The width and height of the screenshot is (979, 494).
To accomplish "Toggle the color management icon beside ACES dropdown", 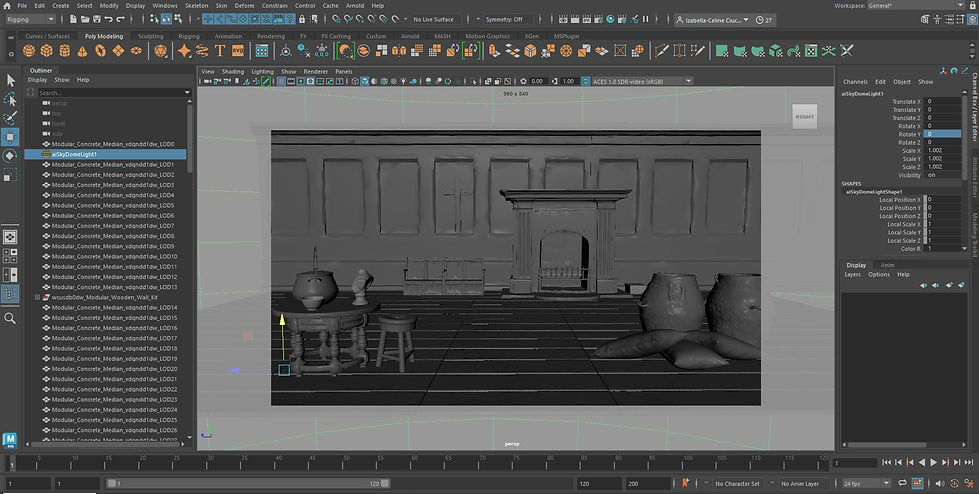I will pyautogui.click(x=586, y=81).
